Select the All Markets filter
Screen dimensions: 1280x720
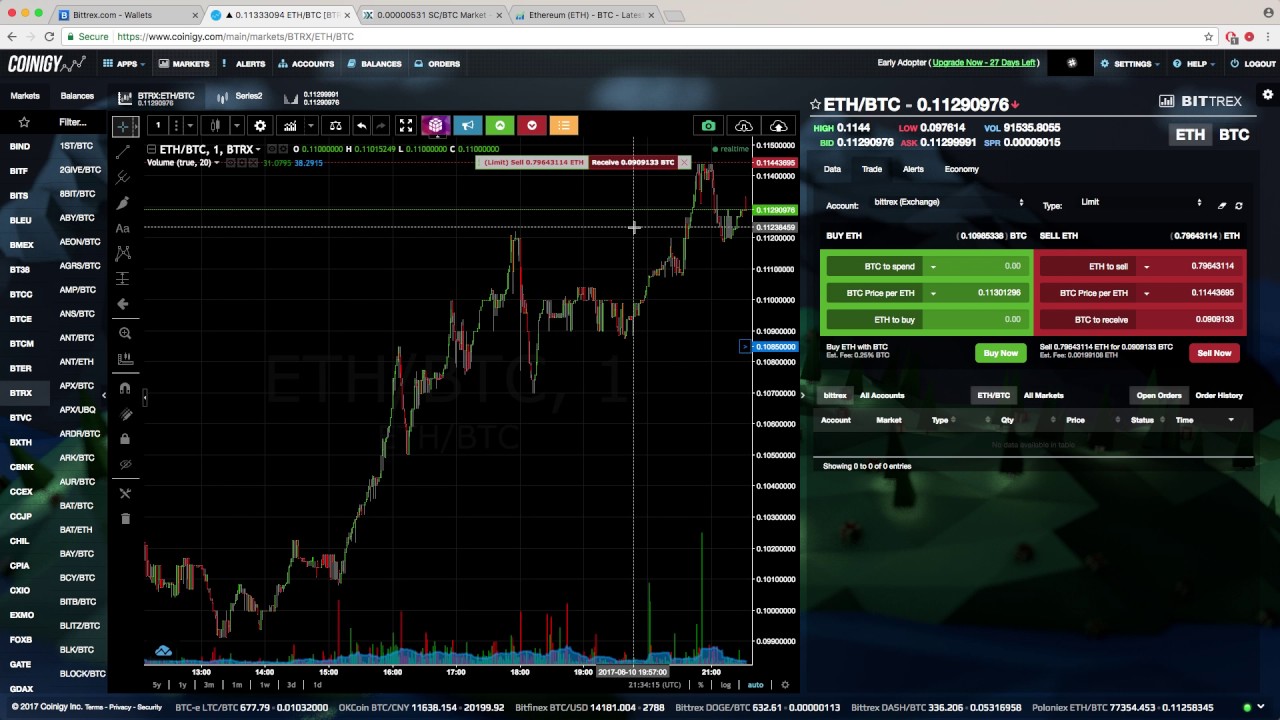1043,395
